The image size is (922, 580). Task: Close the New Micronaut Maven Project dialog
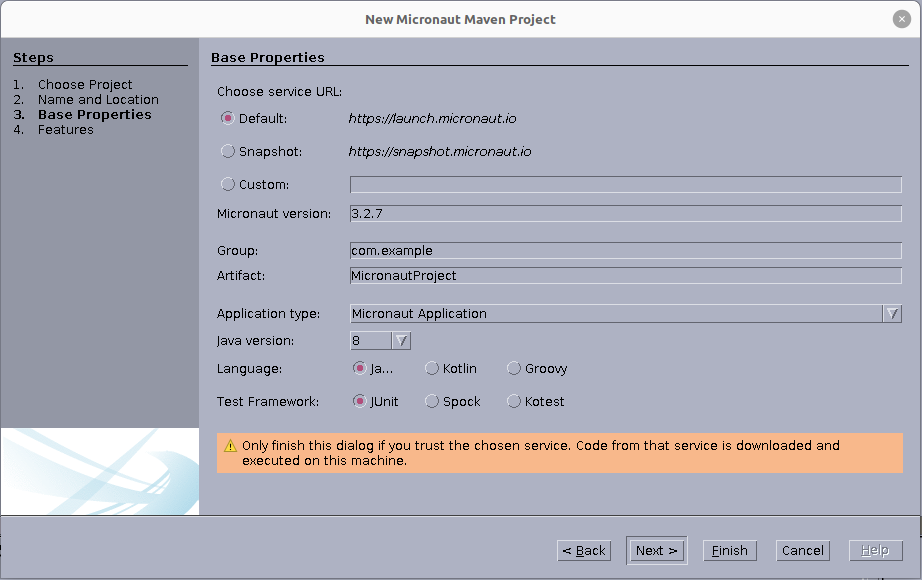(x=901, y=19)
